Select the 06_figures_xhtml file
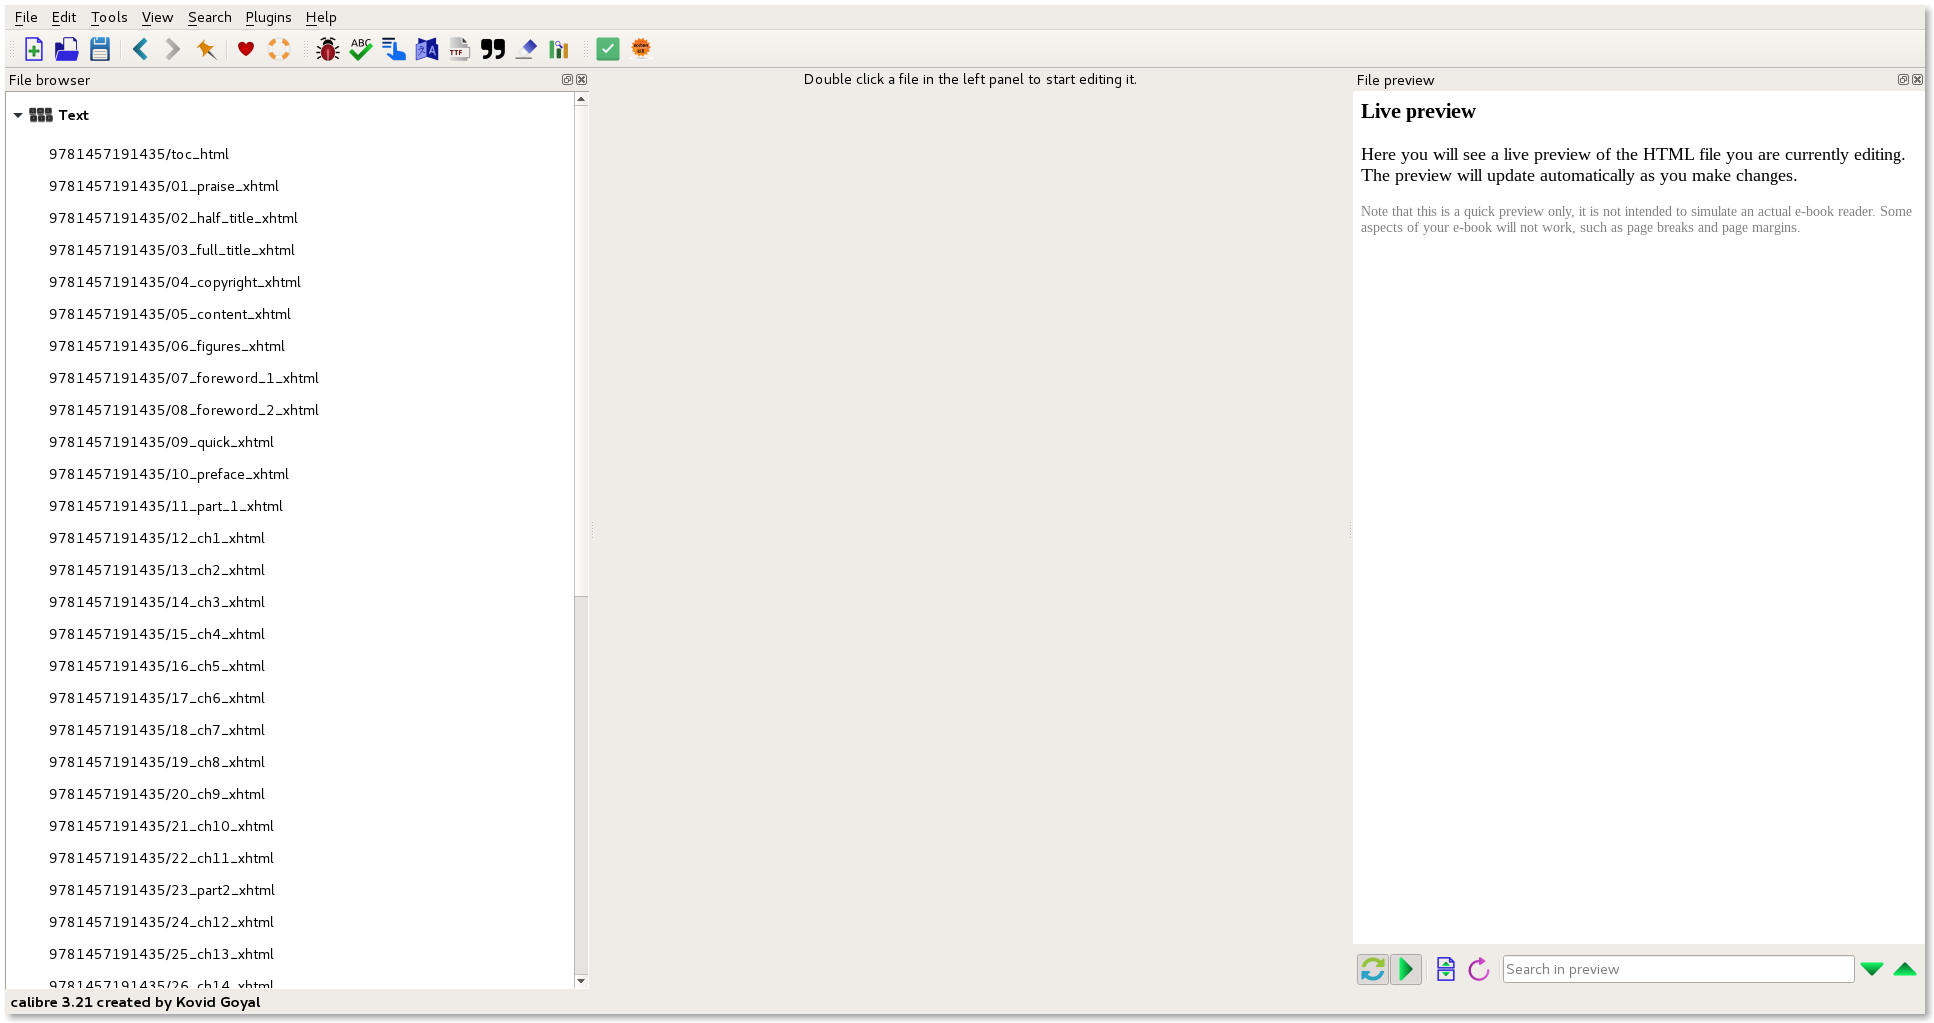 167,346
